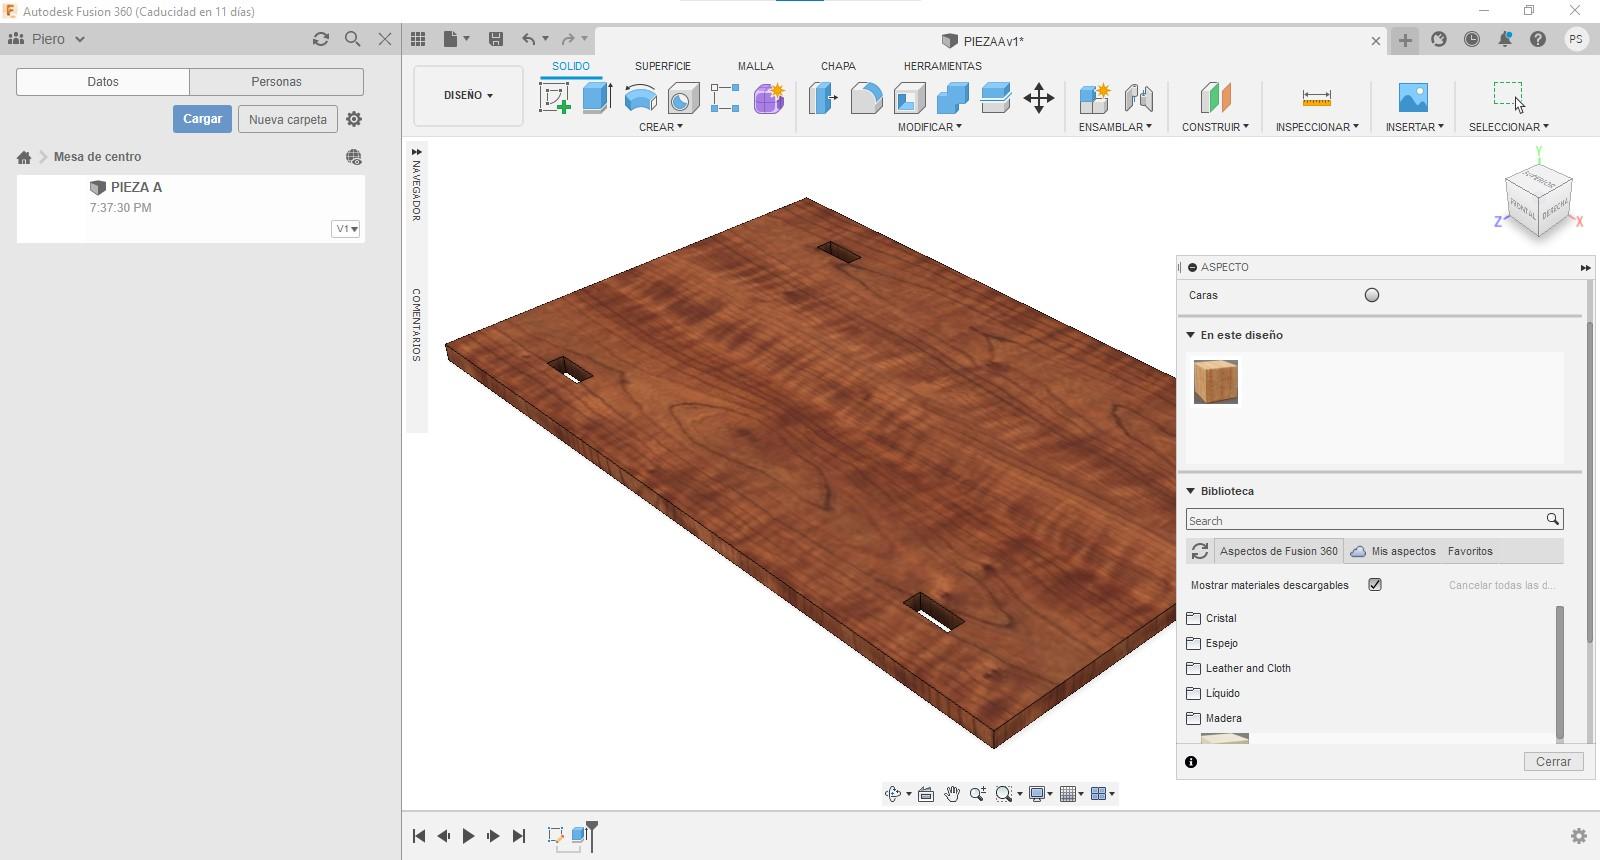1600x860 pixels.
Task: Collapse the Biblioteca section
Action: [x=1191, y=491]
